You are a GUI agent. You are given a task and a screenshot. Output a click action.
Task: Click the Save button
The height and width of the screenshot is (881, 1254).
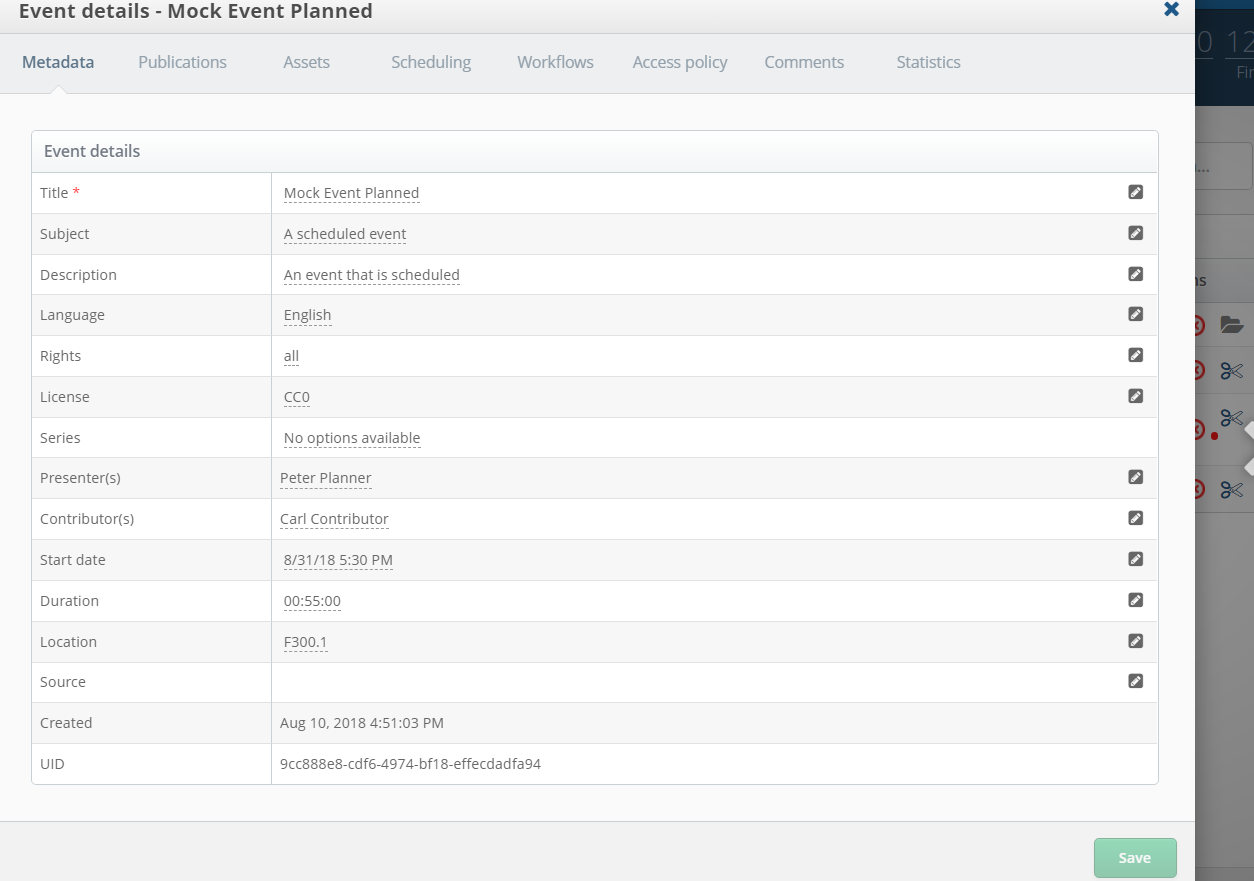(1134, 857)
